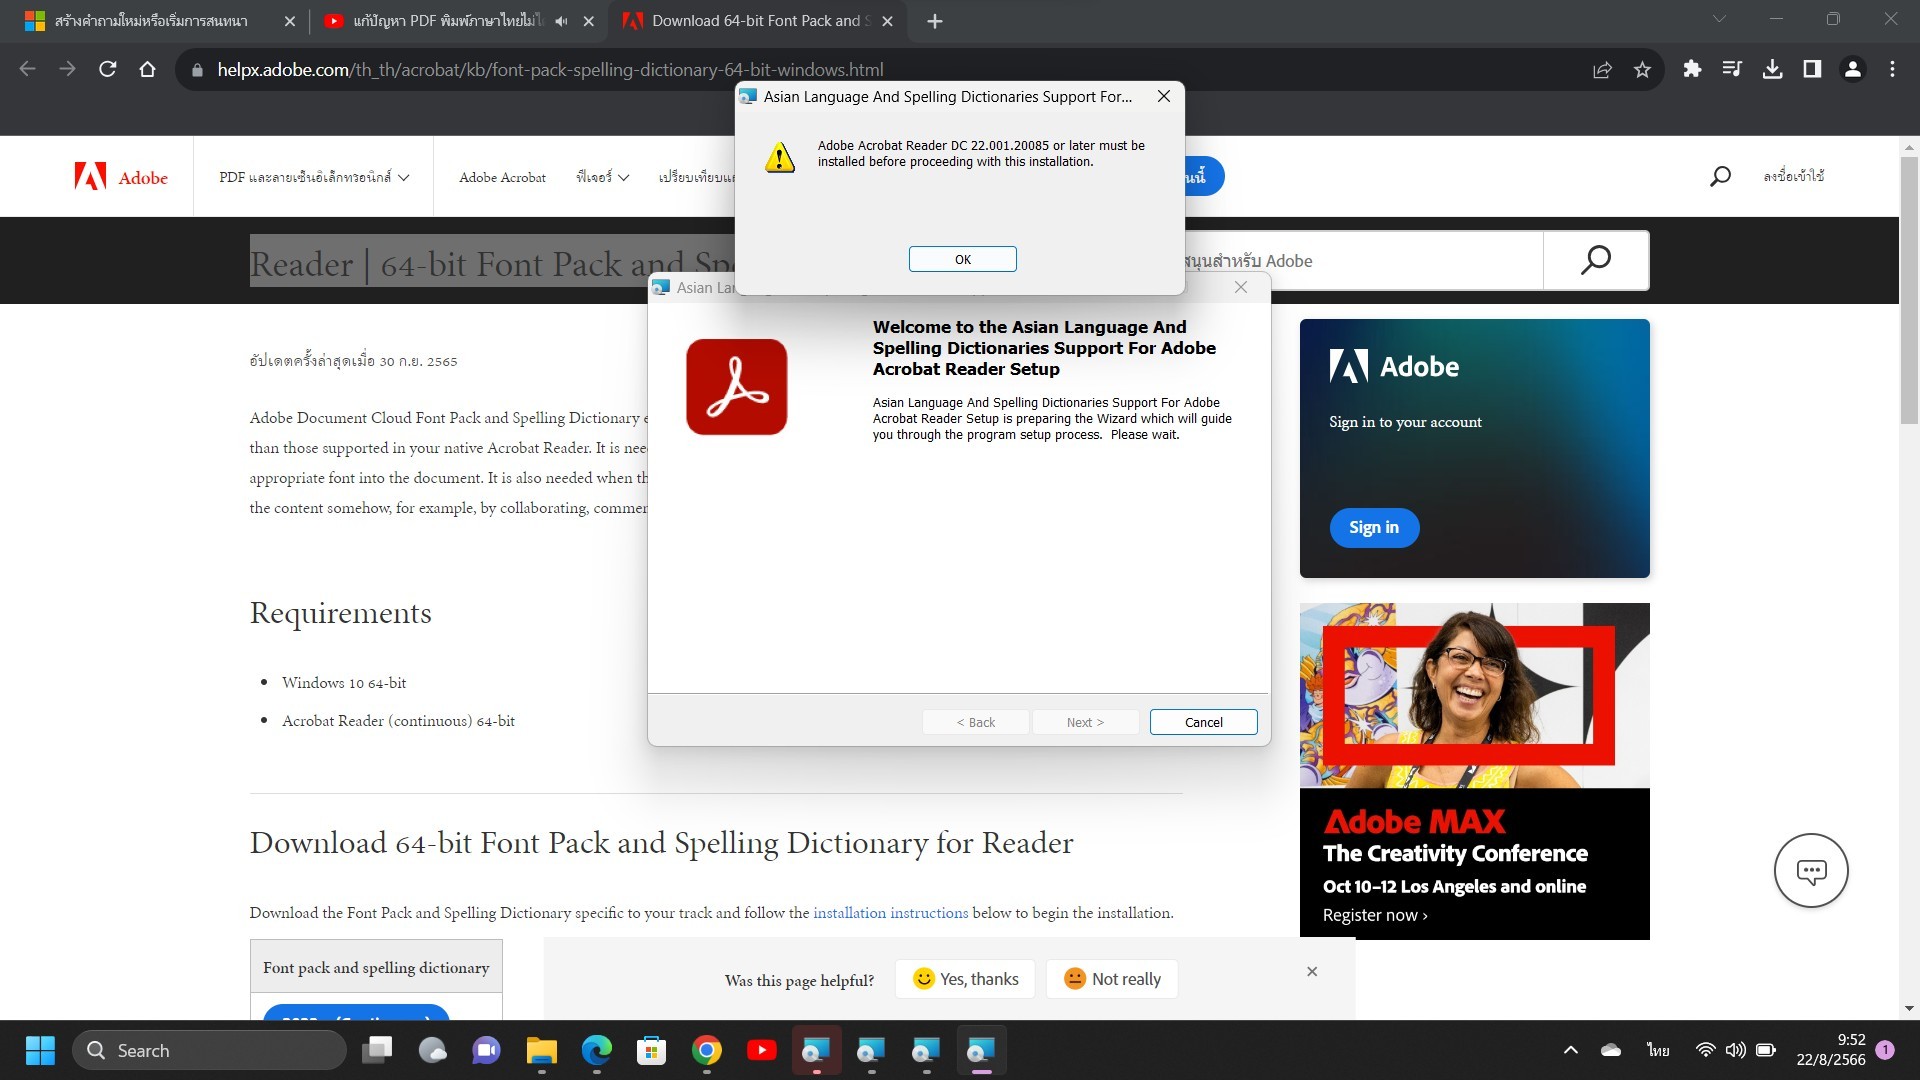Open File Explorer from the taskbar
The image size is (1920, 1080).
click(541, 1050)
